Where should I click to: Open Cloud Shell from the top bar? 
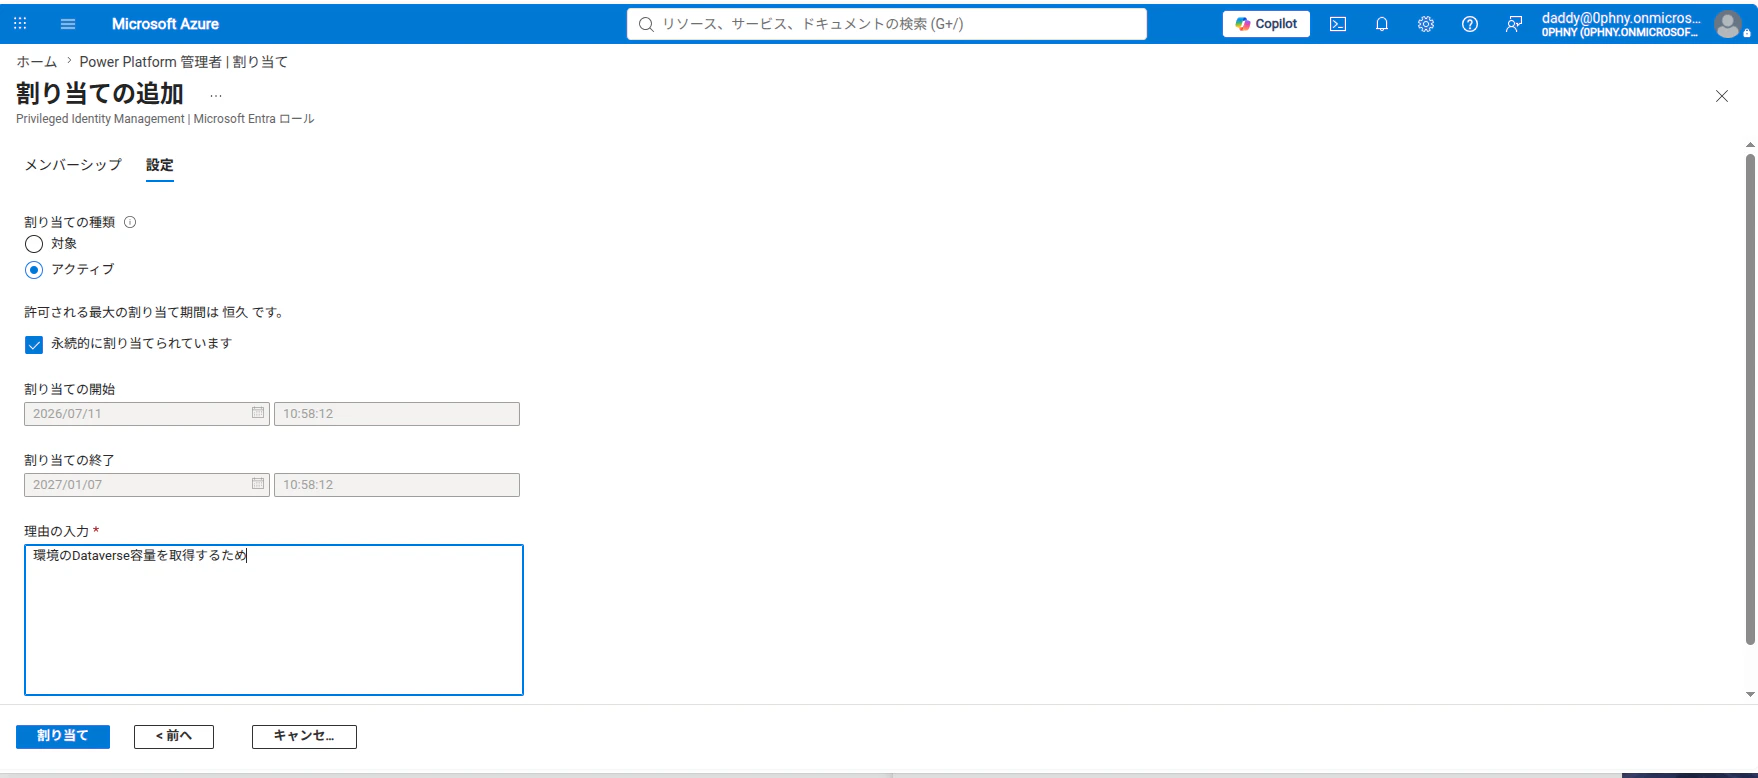pos(1338,24)
